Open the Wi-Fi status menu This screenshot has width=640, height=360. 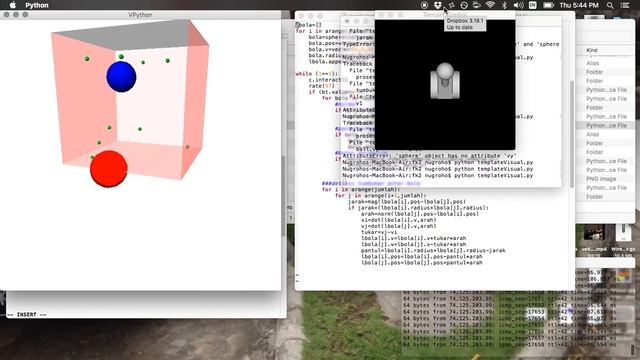[490, 5]
